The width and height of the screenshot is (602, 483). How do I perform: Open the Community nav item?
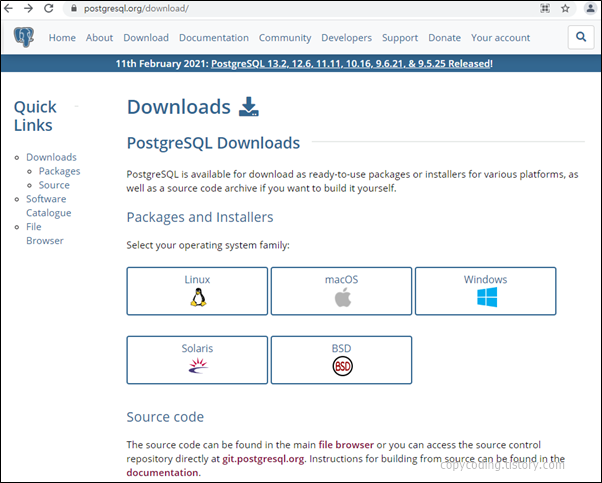(x=285, y=38)
